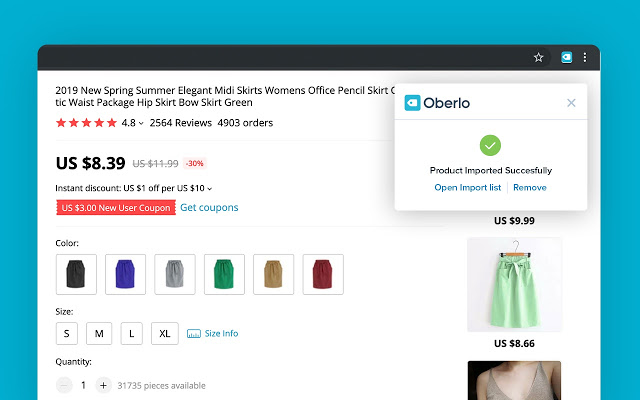Click the Oberlo logo in popup

pos(437,102)
